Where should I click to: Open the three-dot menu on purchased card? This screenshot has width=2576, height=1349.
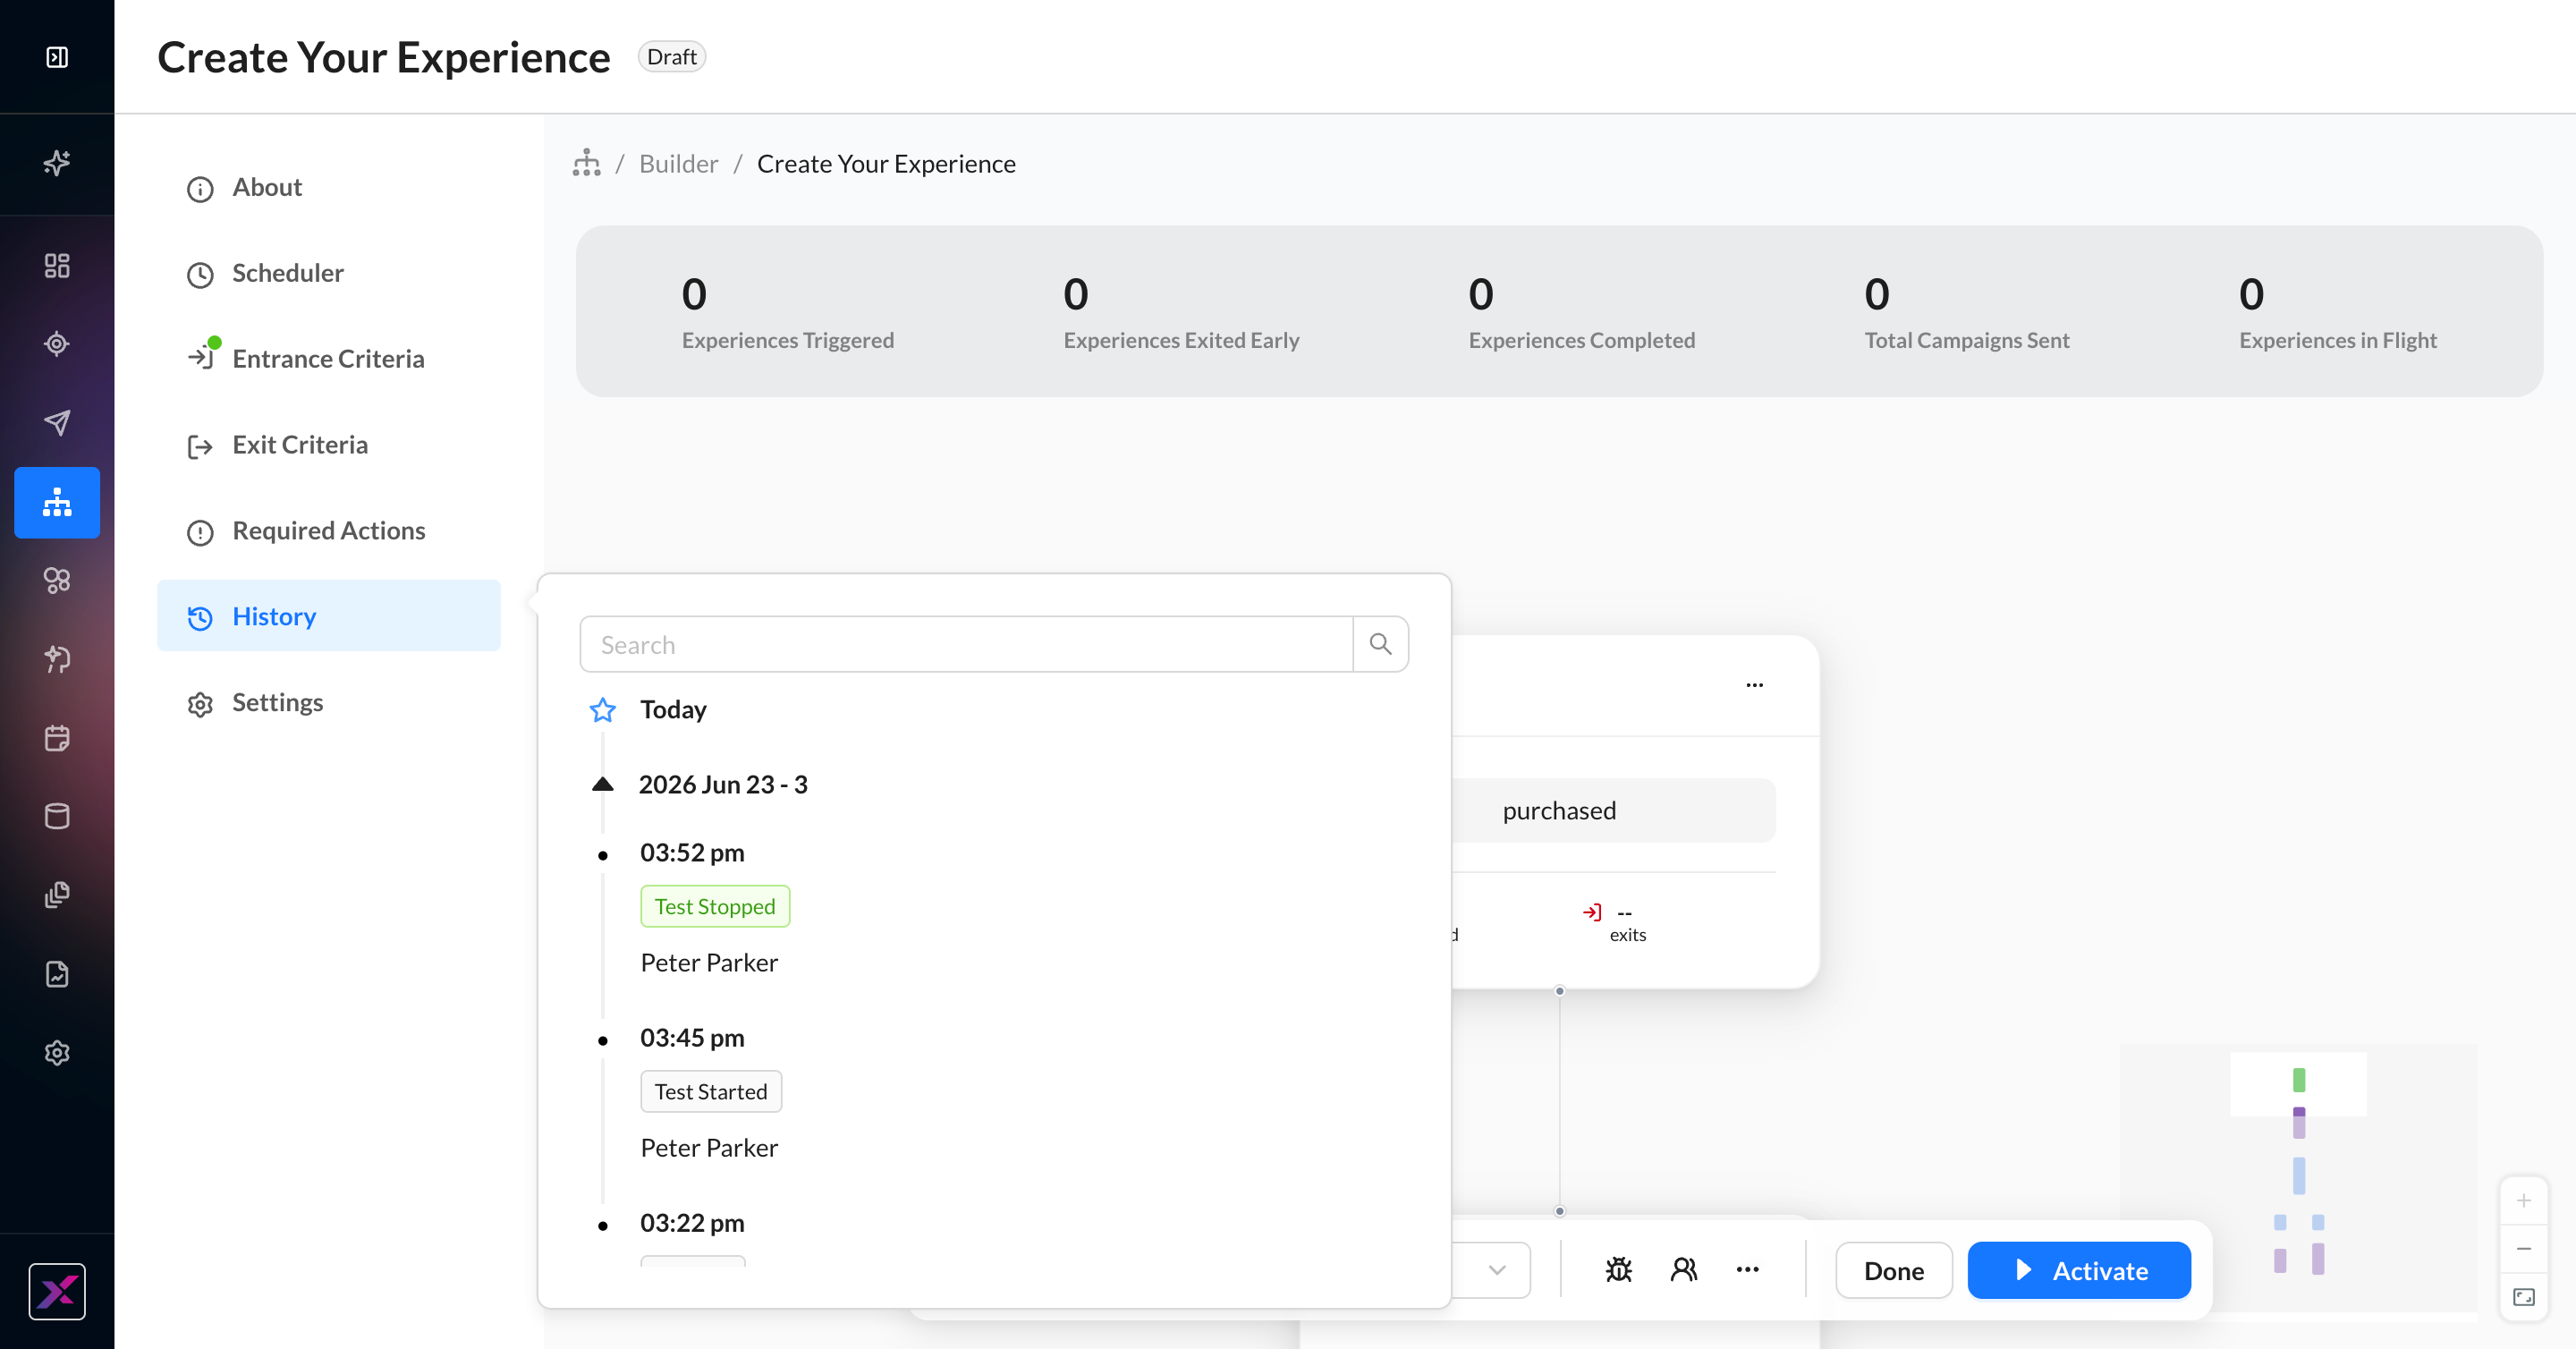click(1755, 685)
